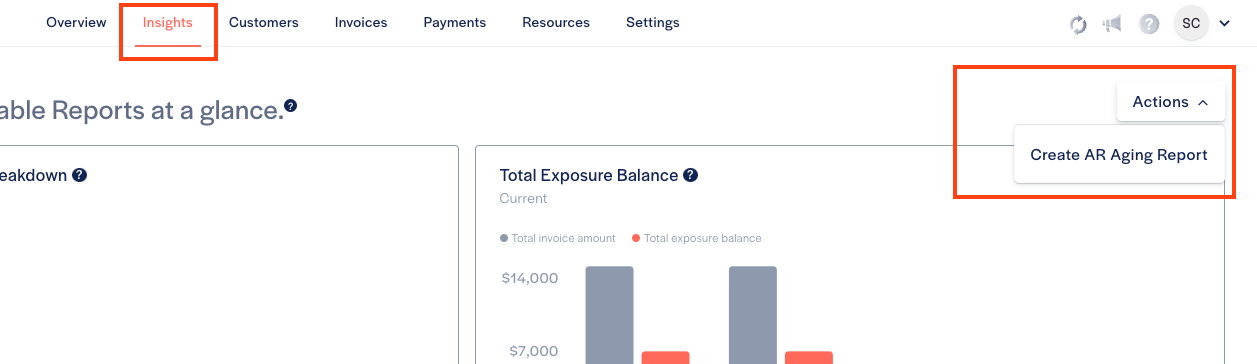The width and height of the screenshot is (1257, 364).
Task: Click the Current subtitle text
Action: (x=523, y=198)
